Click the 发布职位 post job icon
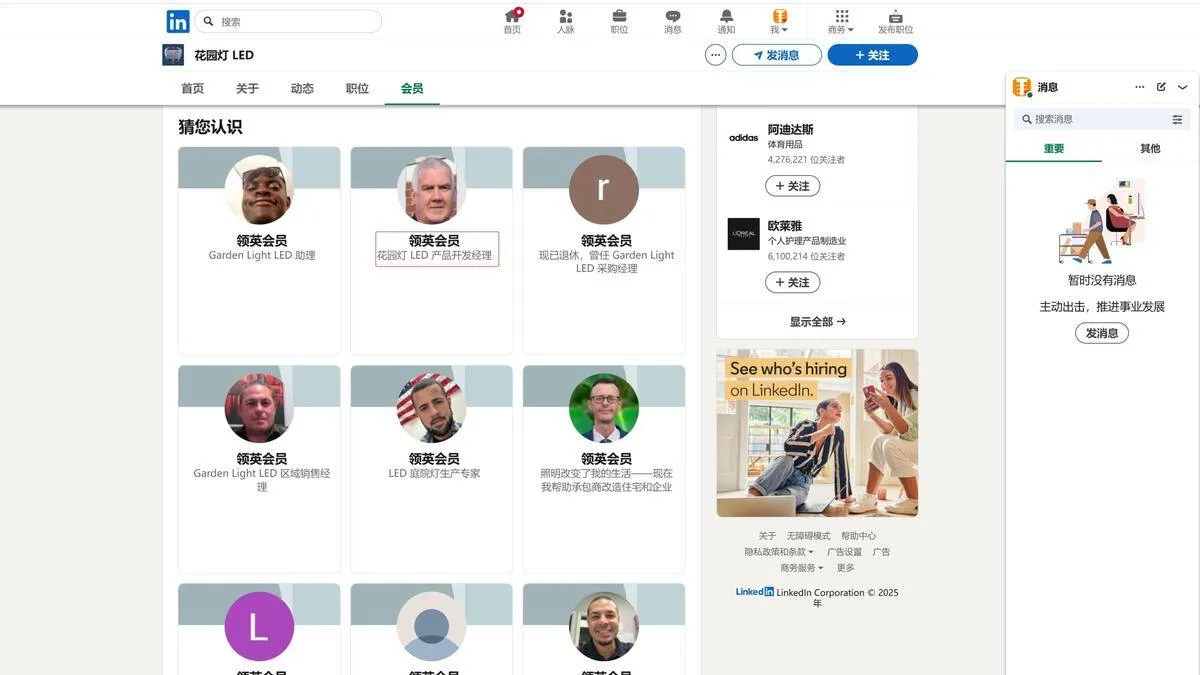Screen dimensions: 1200x675 coord(895,21)
